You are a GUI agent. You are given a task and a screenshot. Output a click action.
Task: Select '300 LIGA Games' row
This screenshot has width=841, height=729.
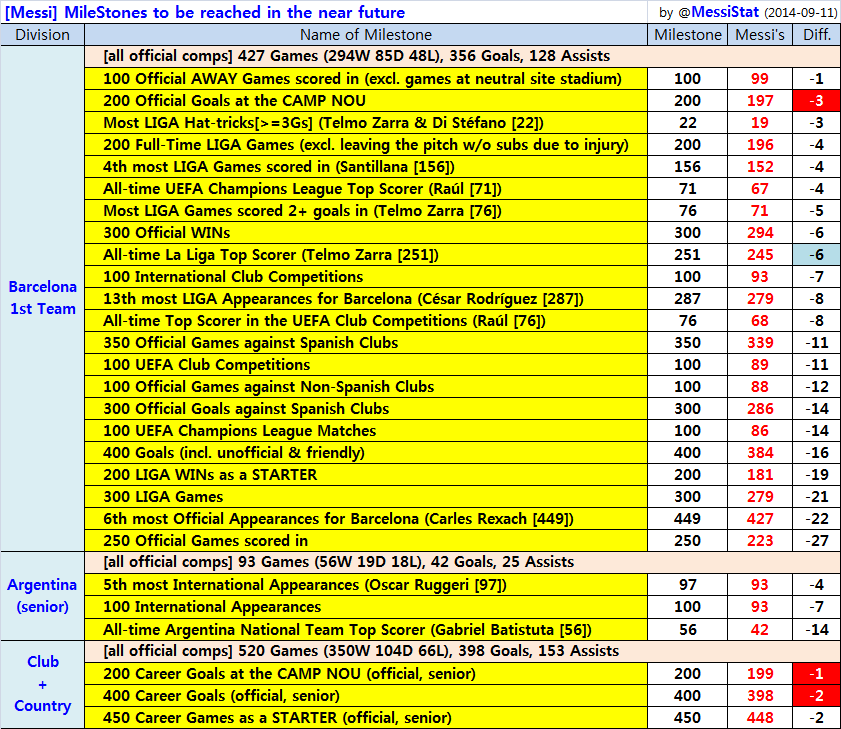point(366,497)
